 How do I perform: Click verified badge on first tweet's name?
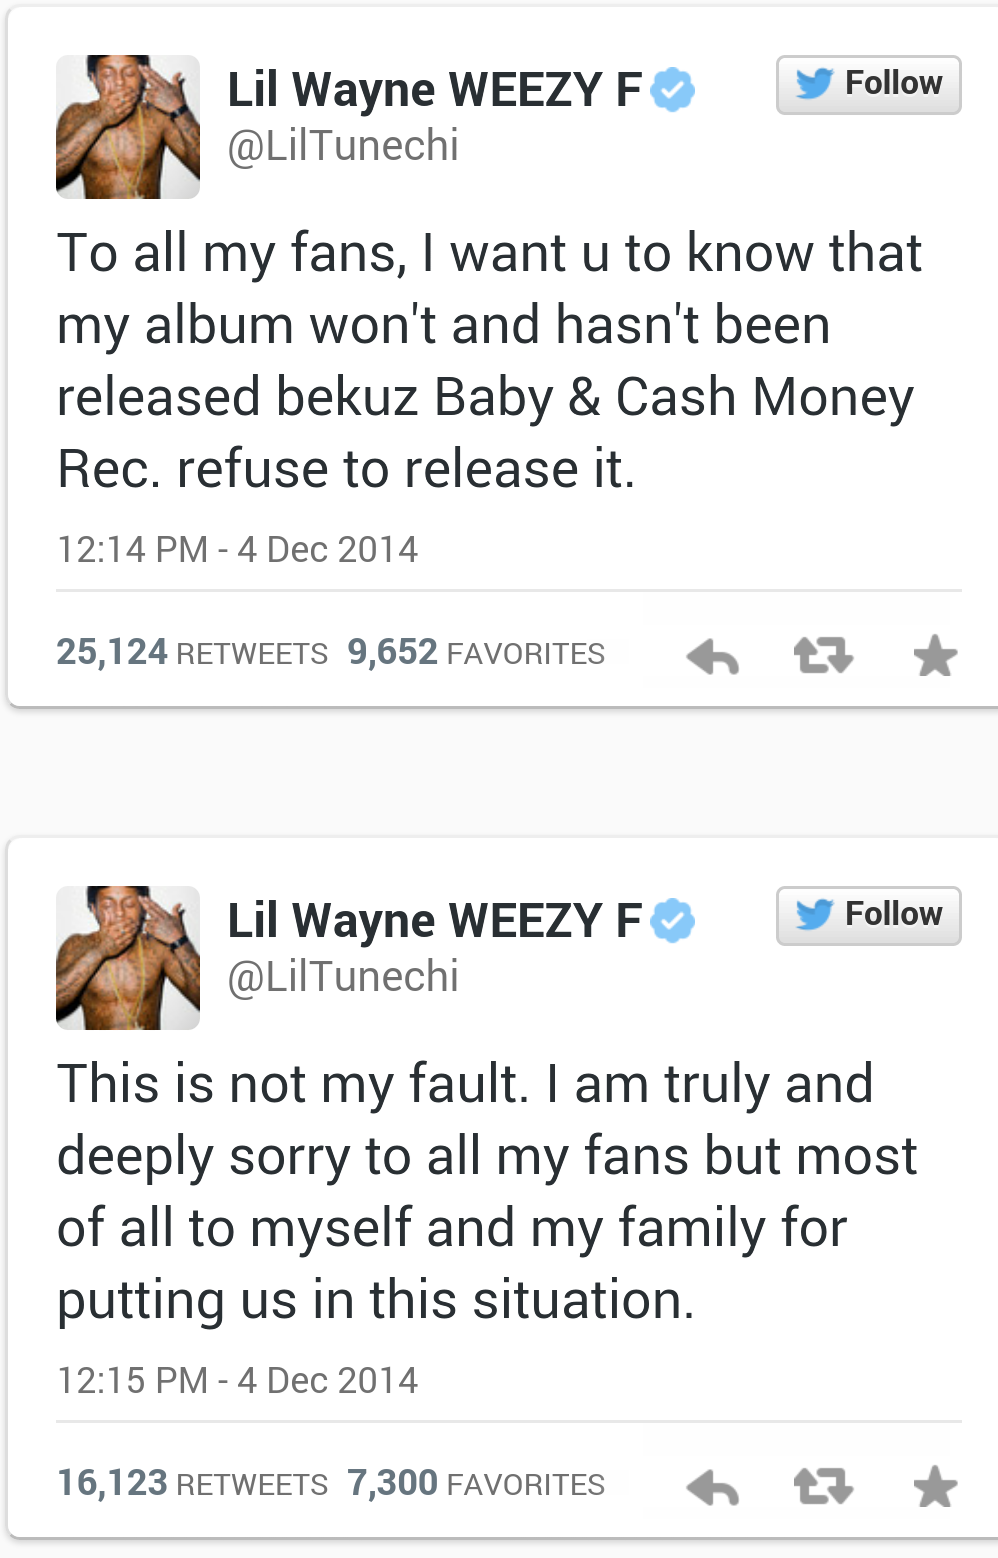click(673, 89)
